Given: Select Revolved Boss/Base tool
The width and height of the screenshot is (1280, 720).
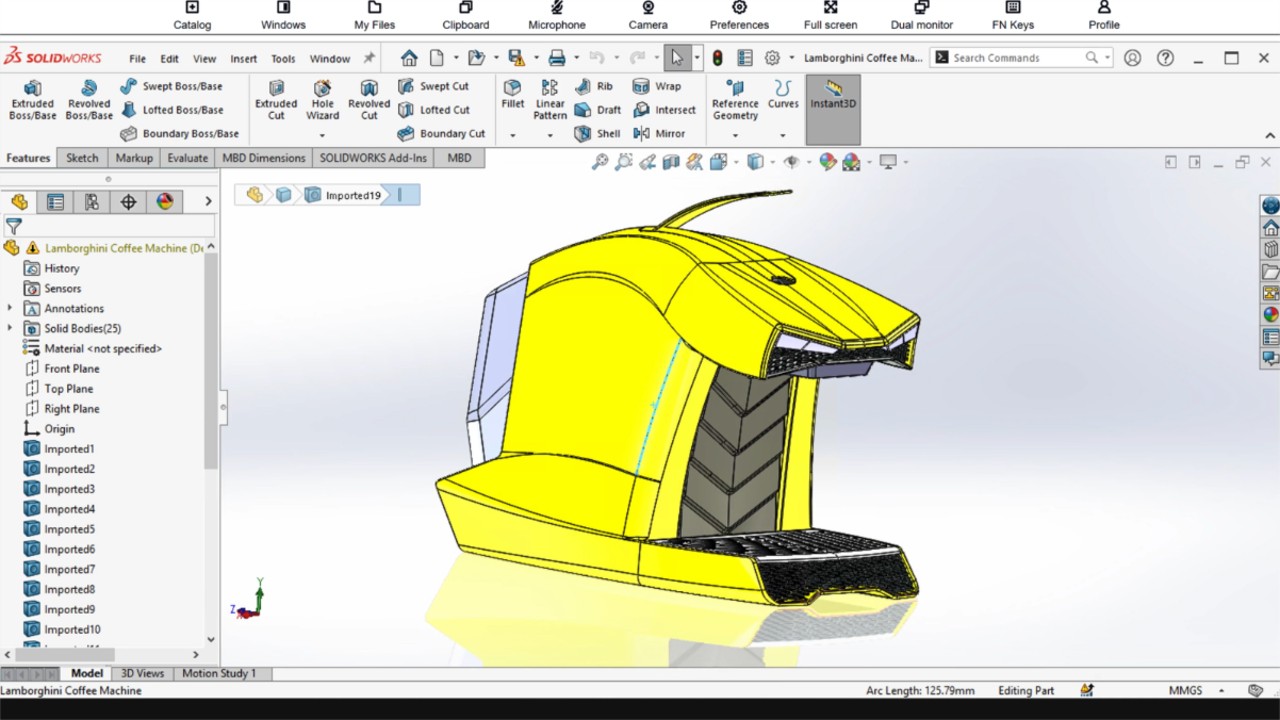Looking at the screenshot, I should [x=89, y=100].
